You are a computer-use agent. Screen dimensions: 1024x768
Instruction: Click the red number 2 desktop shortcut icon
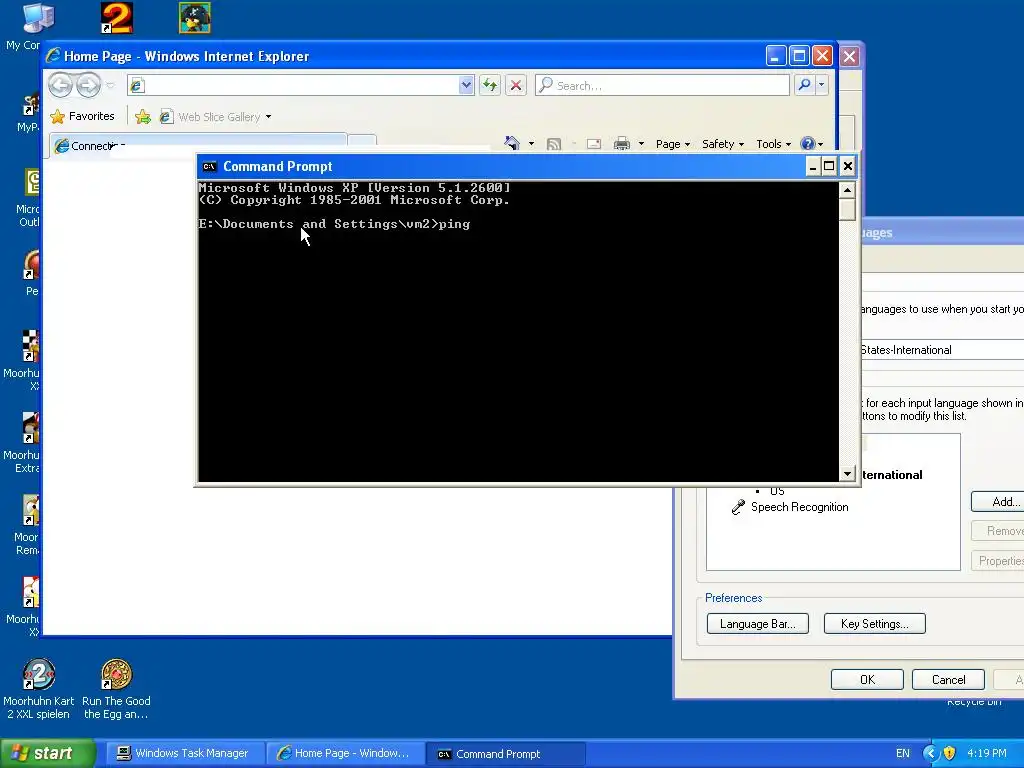tap(116, 18)
